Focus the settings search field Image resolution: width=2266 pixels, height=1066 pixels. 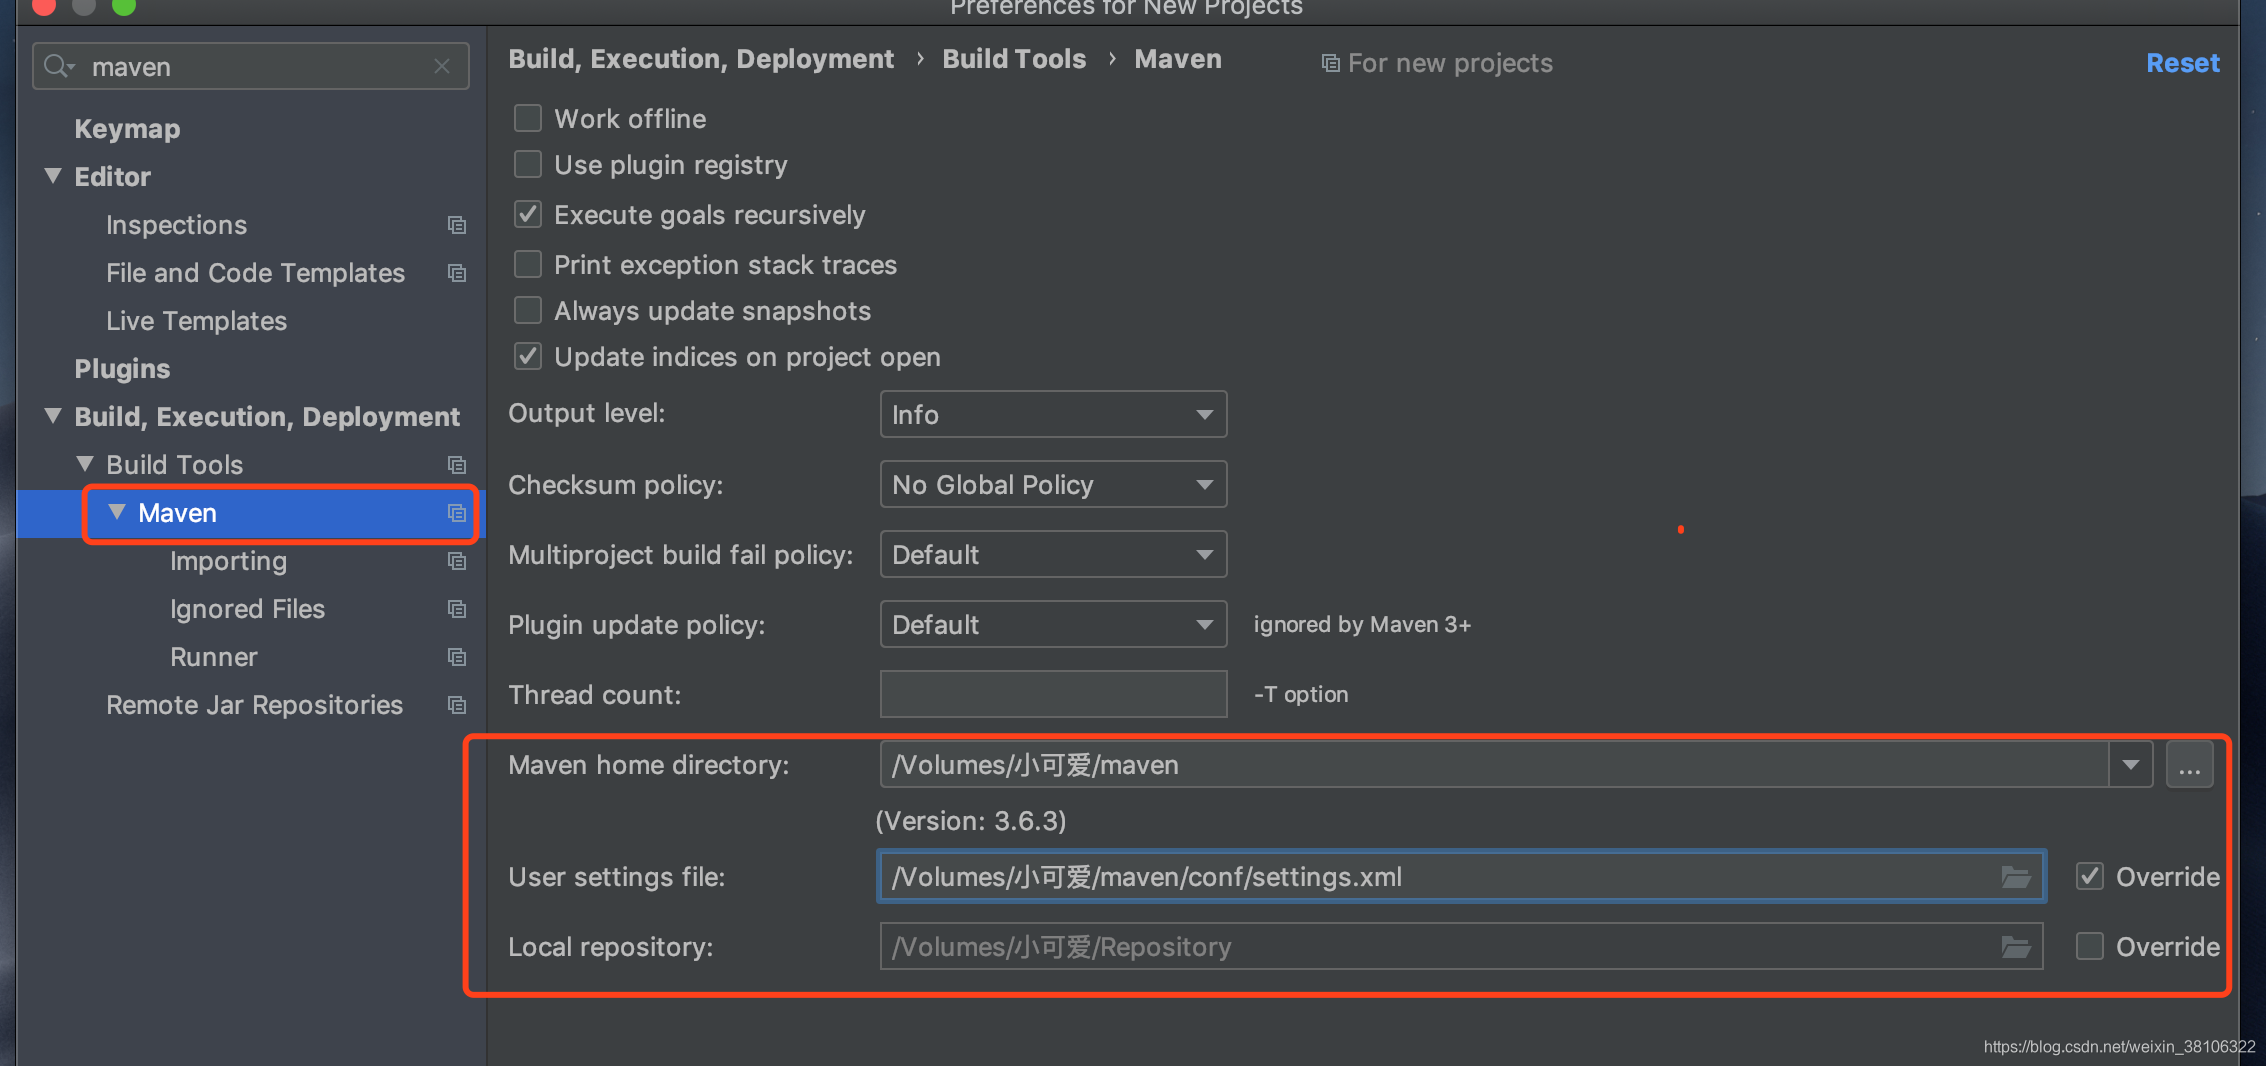tap(250, 66)
